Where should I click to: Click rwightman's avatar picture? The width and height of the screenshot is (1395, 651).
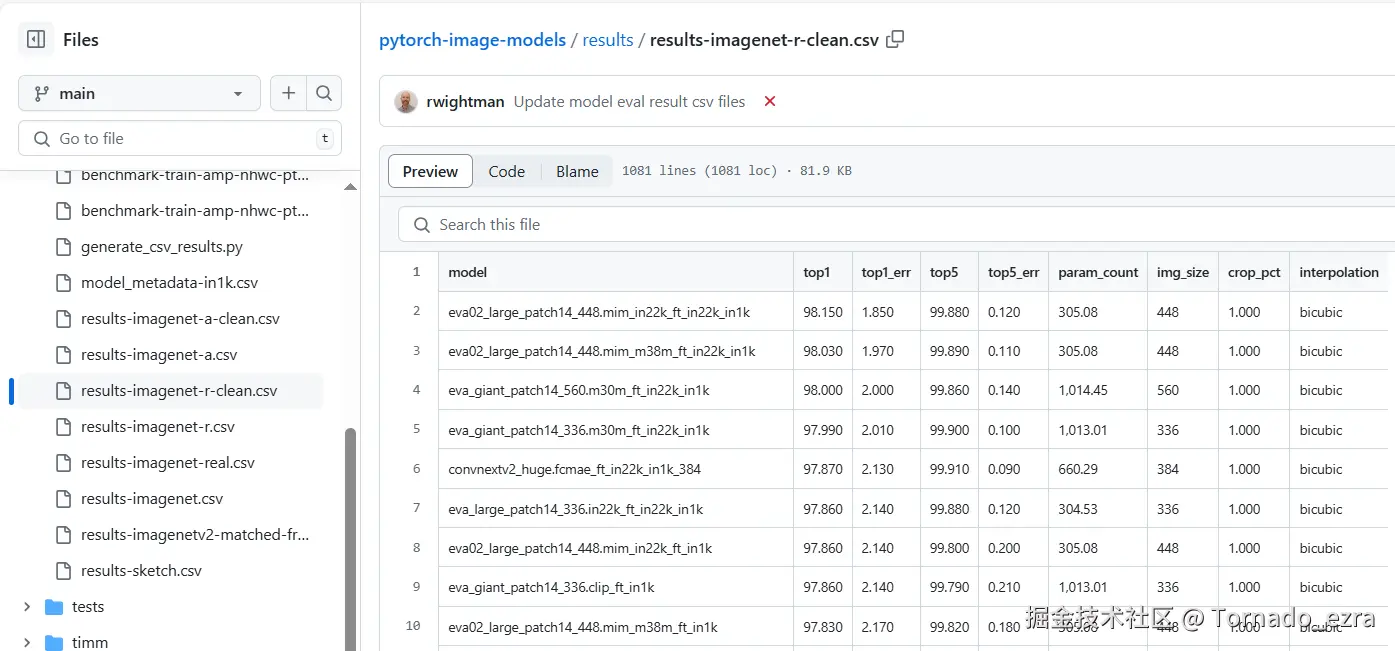(406, 101)
